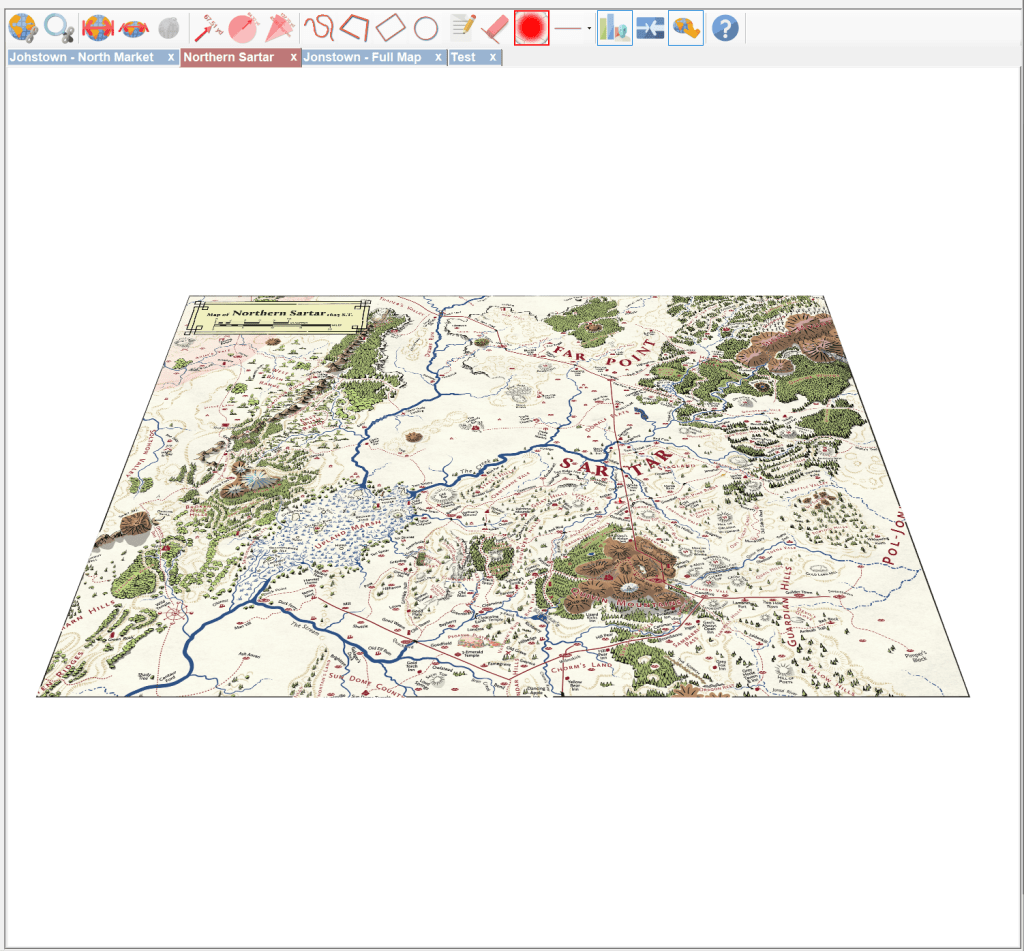Select the cone area measure tool
1024x951 pixels.
click(278, 28)
